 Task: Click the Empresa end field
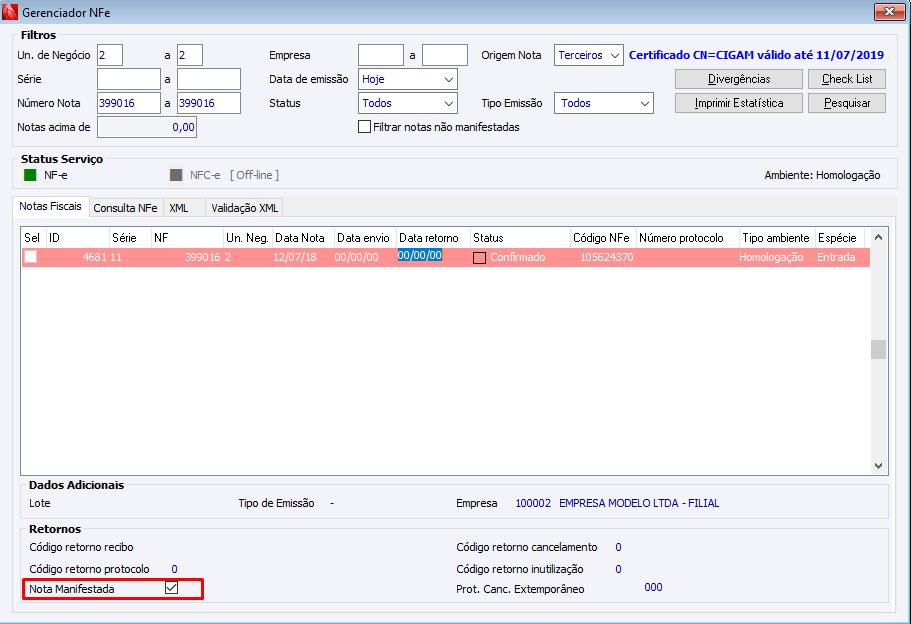(445, 55)
